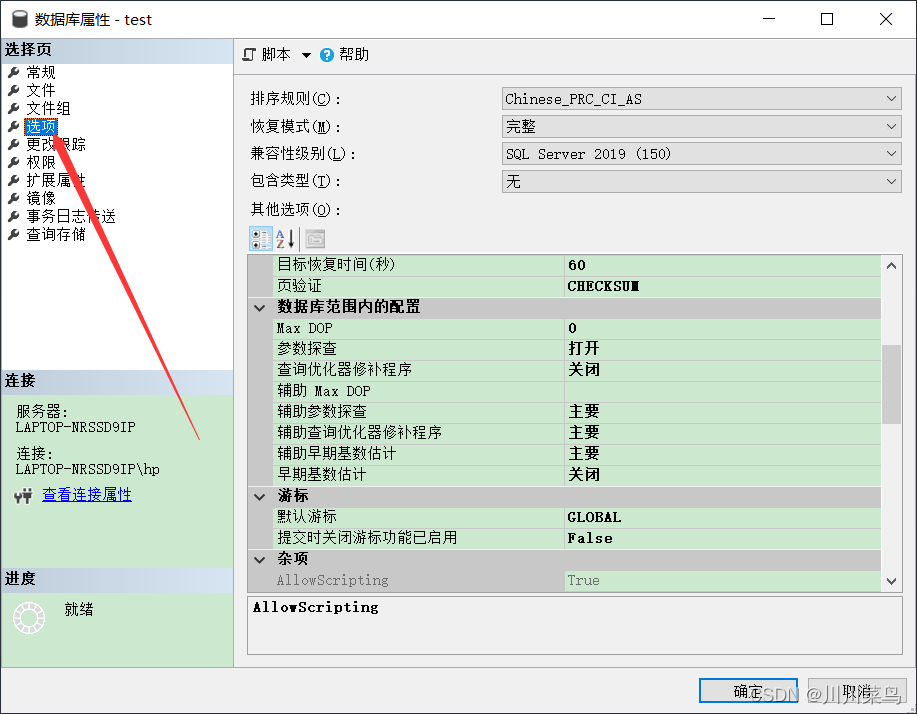Click the database icon in title bar
Screen dimensions: 917x714
(x=20, y=19)
